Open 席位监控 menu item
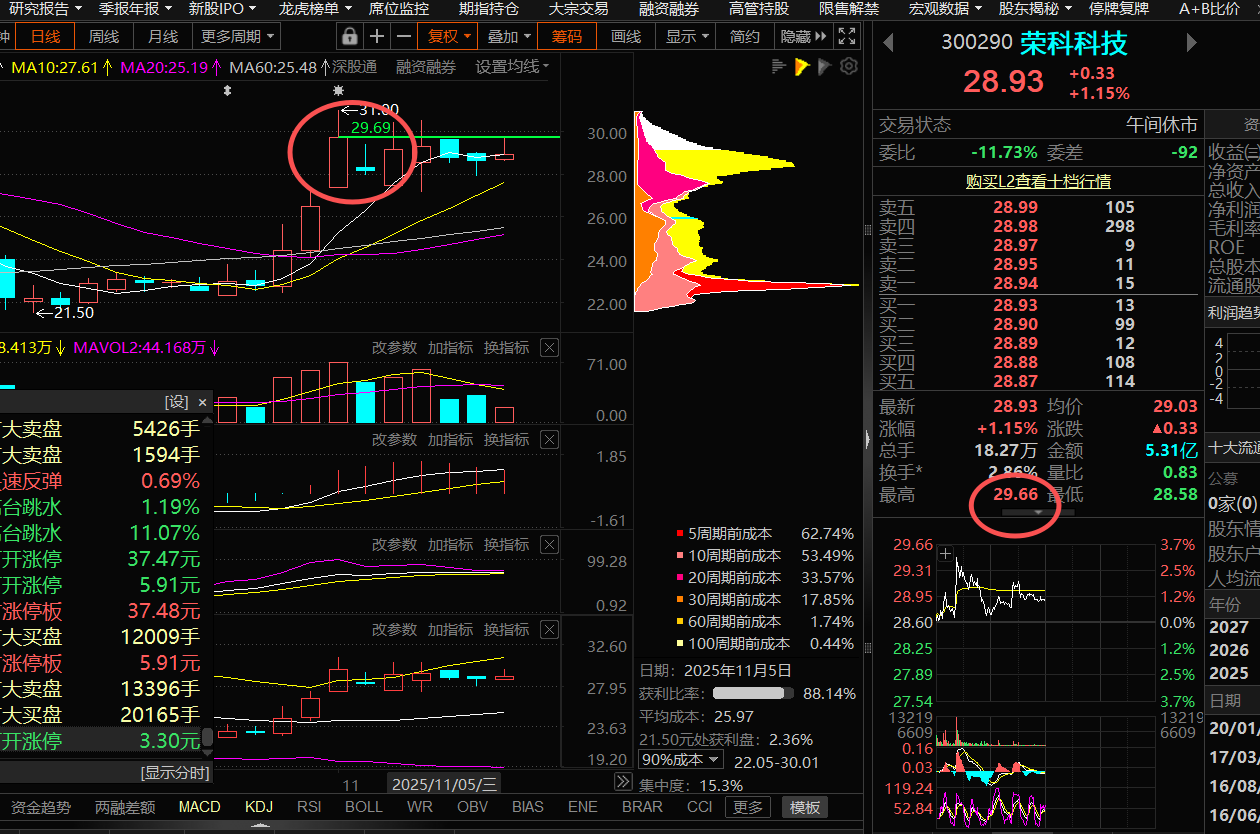Screen dimensions: 1260x834 click(x=398, y=9)
